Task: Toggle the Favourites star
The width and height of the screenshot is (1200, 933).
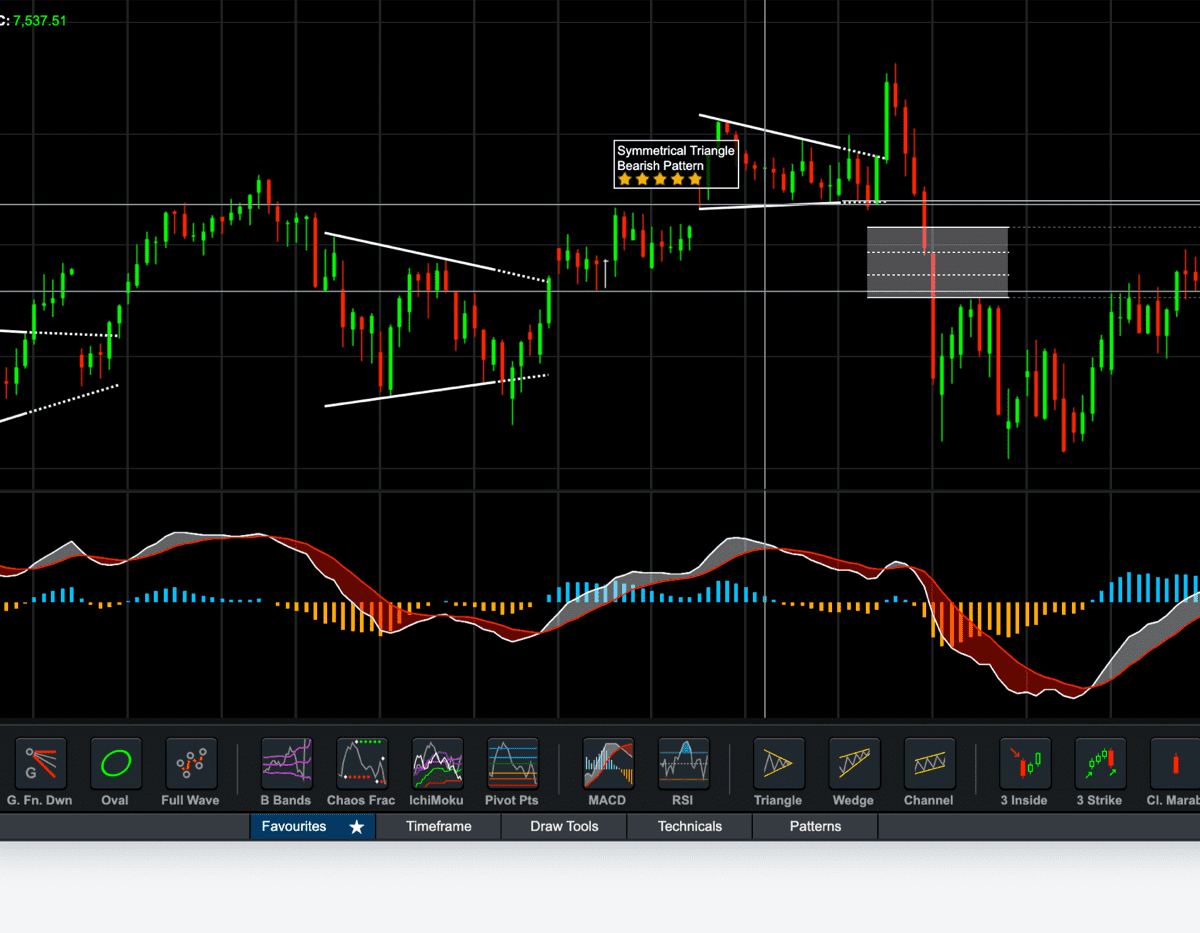Action: pos(356,826)
